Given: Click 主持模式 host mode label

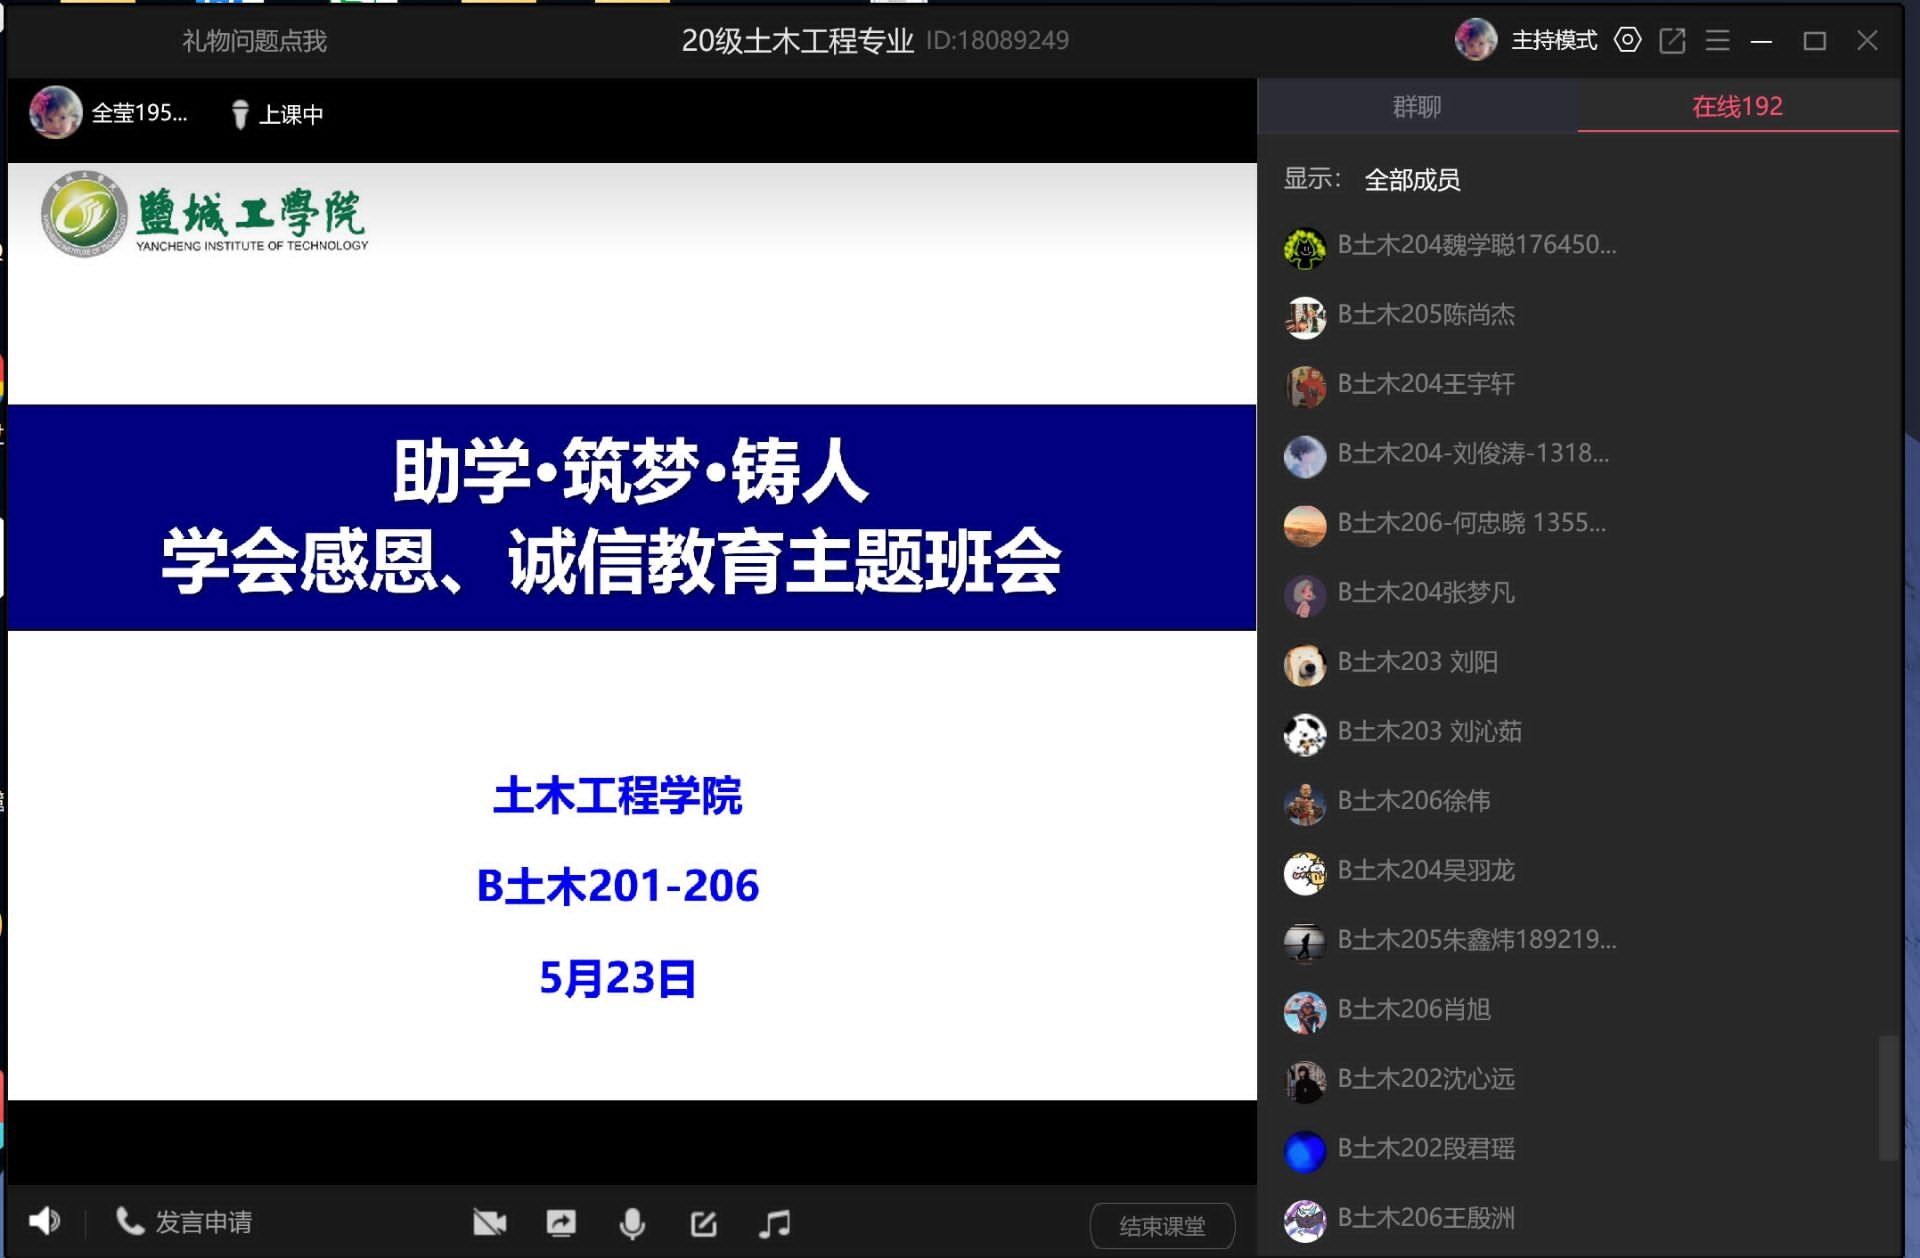Looking at the screenshot, I should tap(1554, 40).
